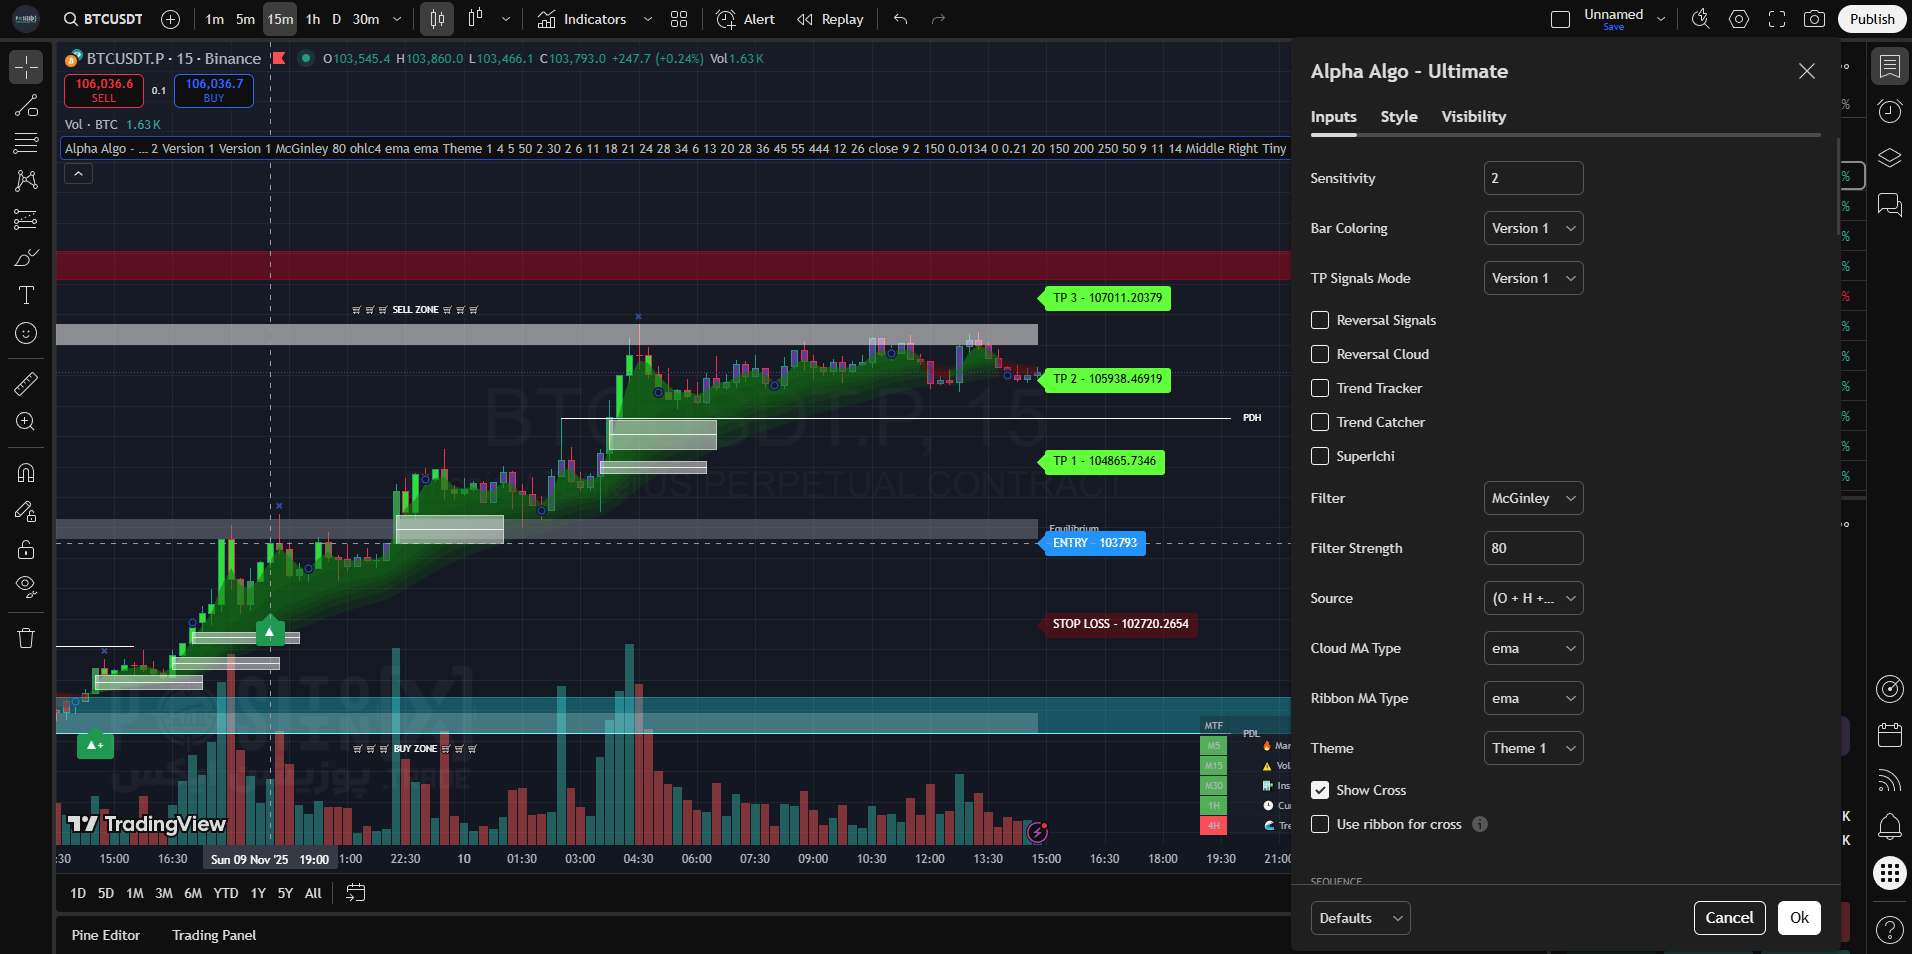Viewport: 1912px width, 954px height.
Task: Take a snapshot with camera icon
Action: [x=1814, y=19]
